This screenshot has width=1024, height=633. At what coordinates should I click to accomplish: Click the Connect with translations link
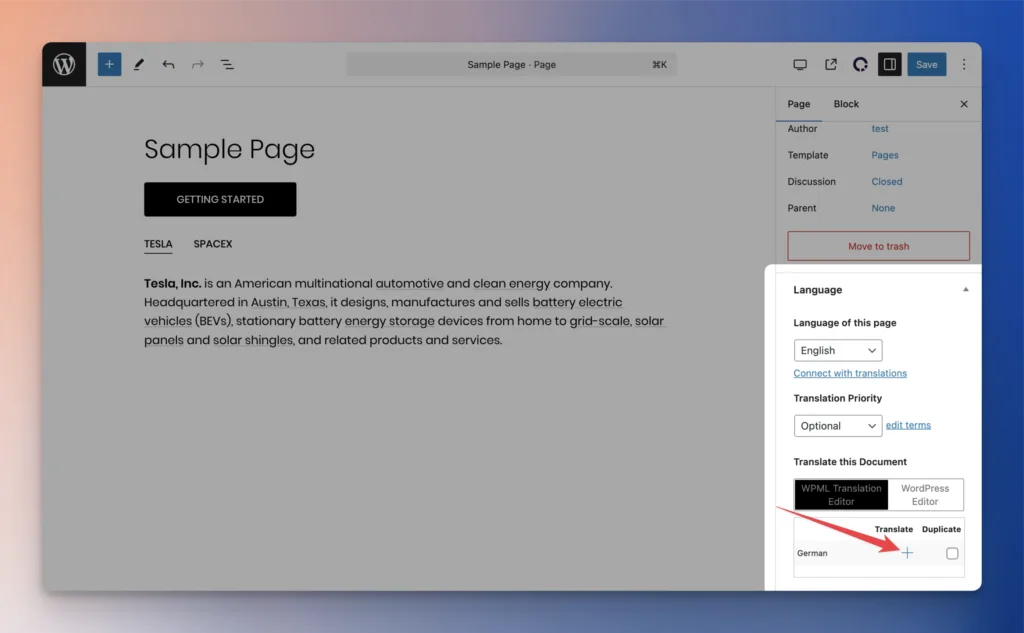pos(850,373)
